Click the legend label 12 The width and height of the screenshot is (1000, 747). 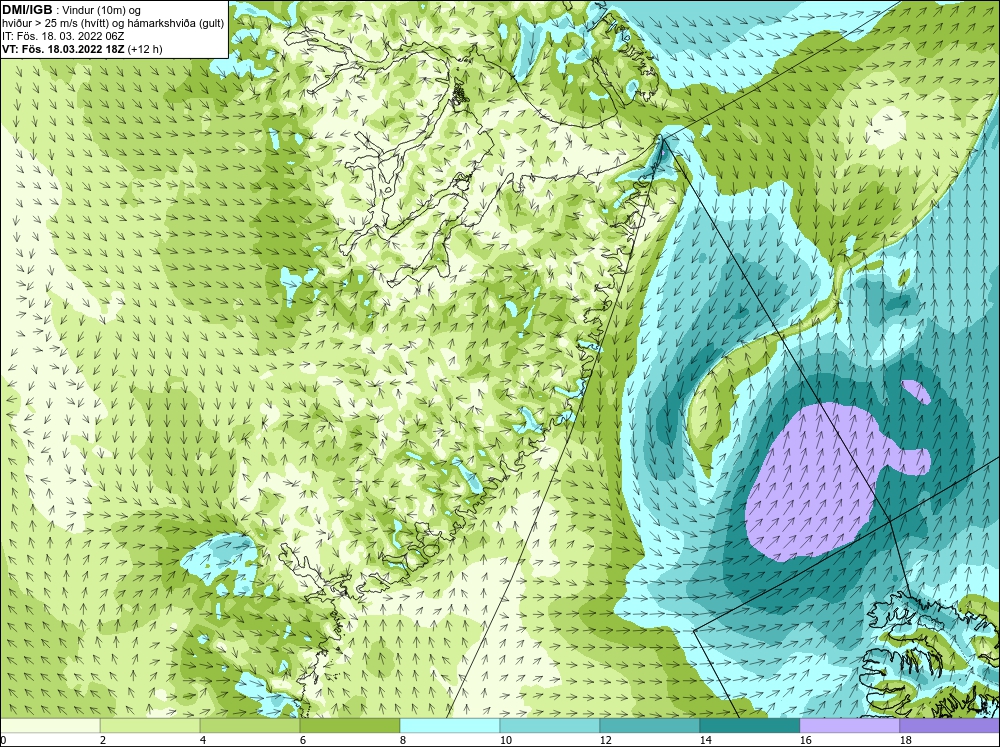point(606,740)
